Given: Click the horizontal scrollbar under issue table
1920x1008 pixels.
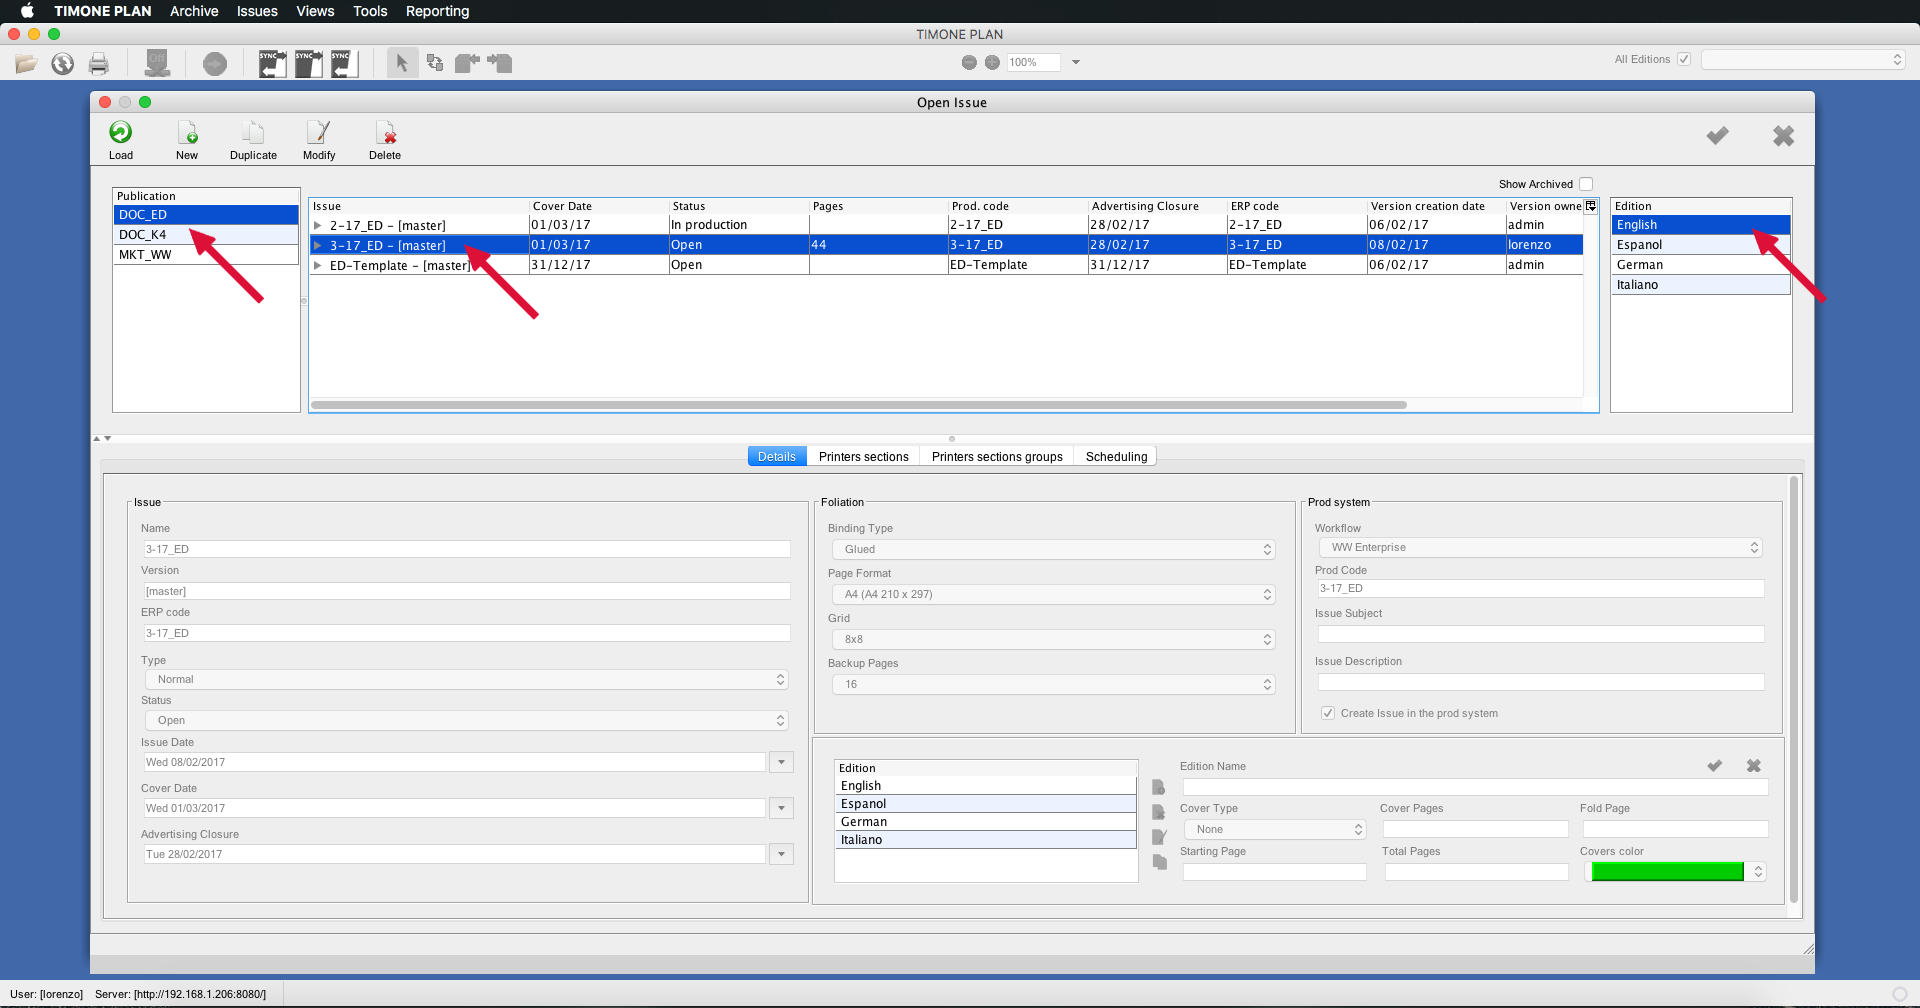Looking at the screenshot, I should click(x=858, y=405).
